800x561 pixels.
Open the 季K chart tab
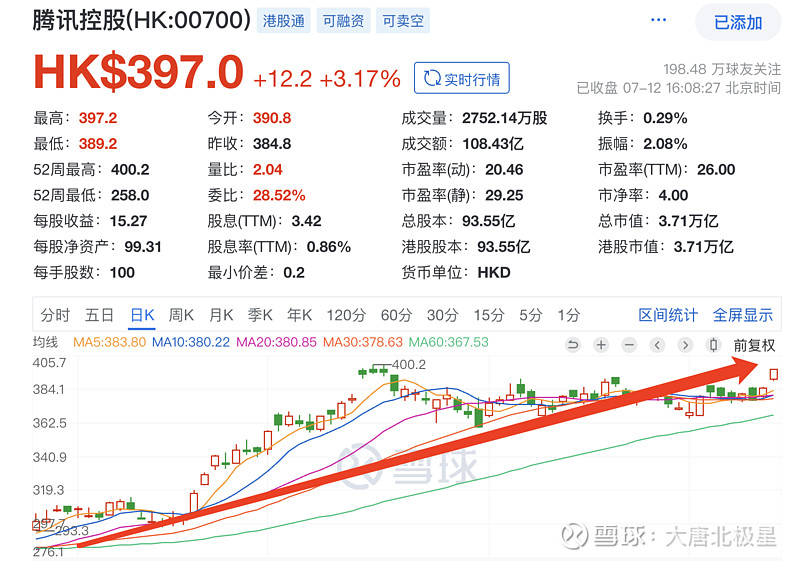260,315
